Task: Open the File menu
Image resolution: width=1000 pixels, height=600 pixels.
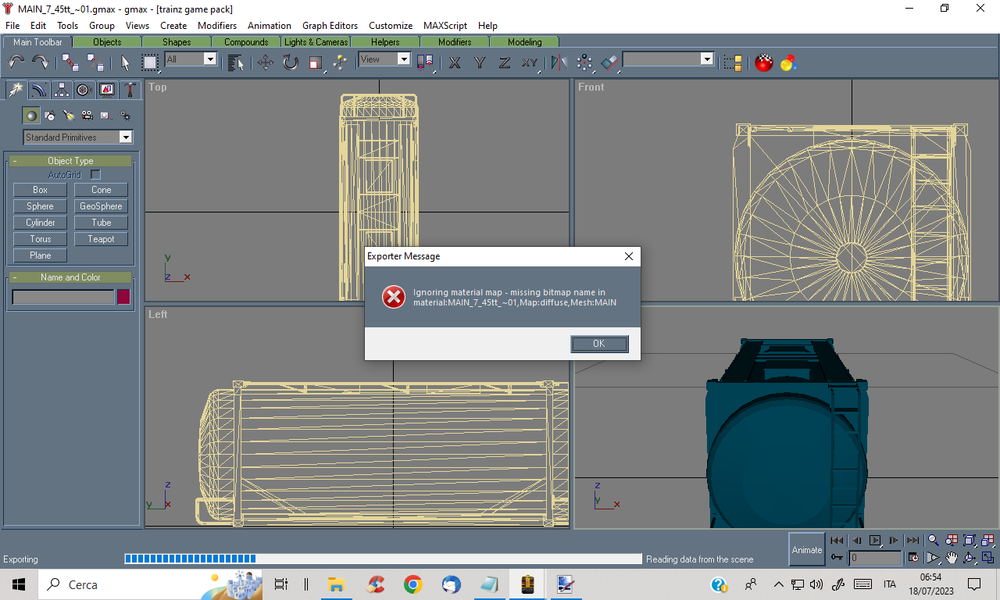Action: click(x=13, y=26)
